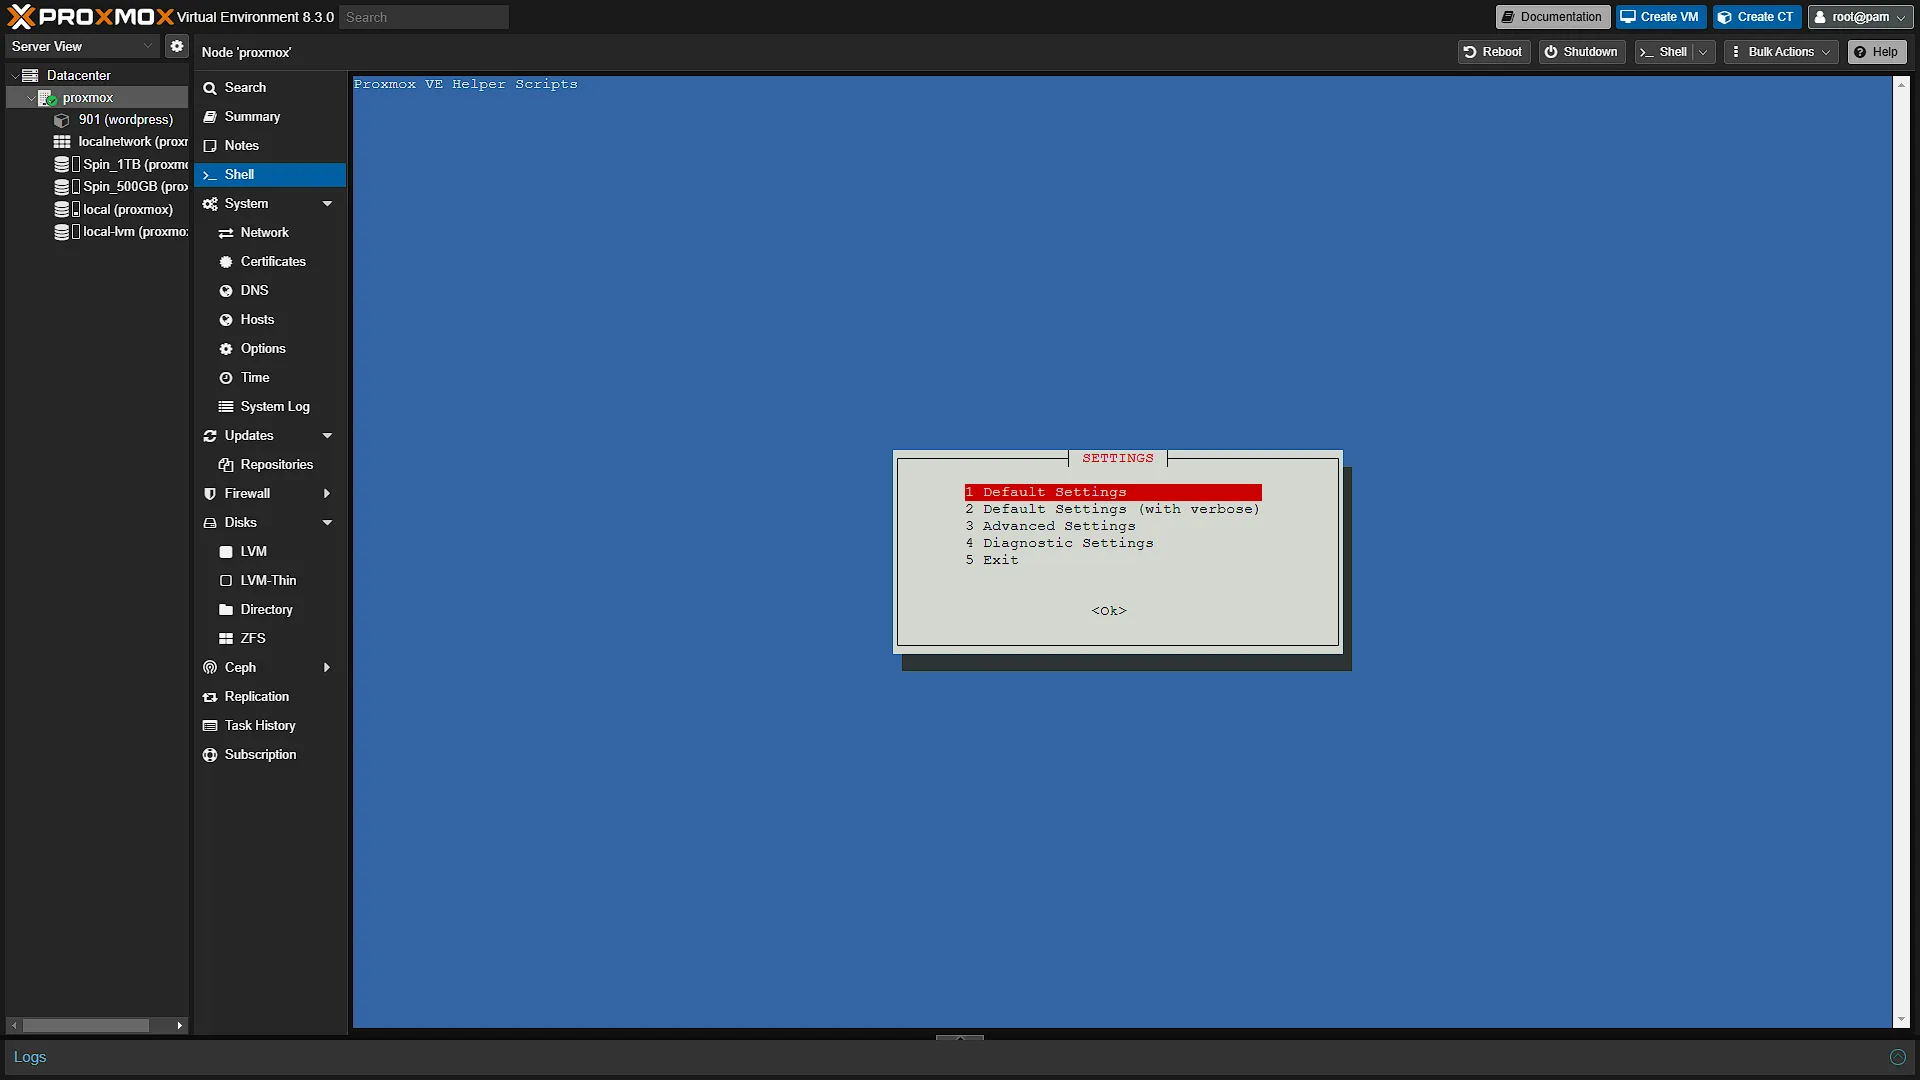1920x1080 pixels.
Task: Open the Server View dropdown
Action: 82,46
